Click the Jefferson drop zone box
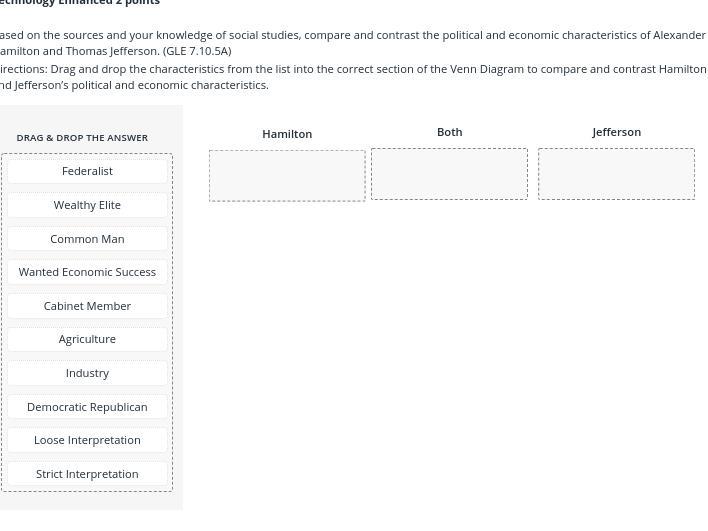This screenshot has width=708, height=531. click(616, 174)
